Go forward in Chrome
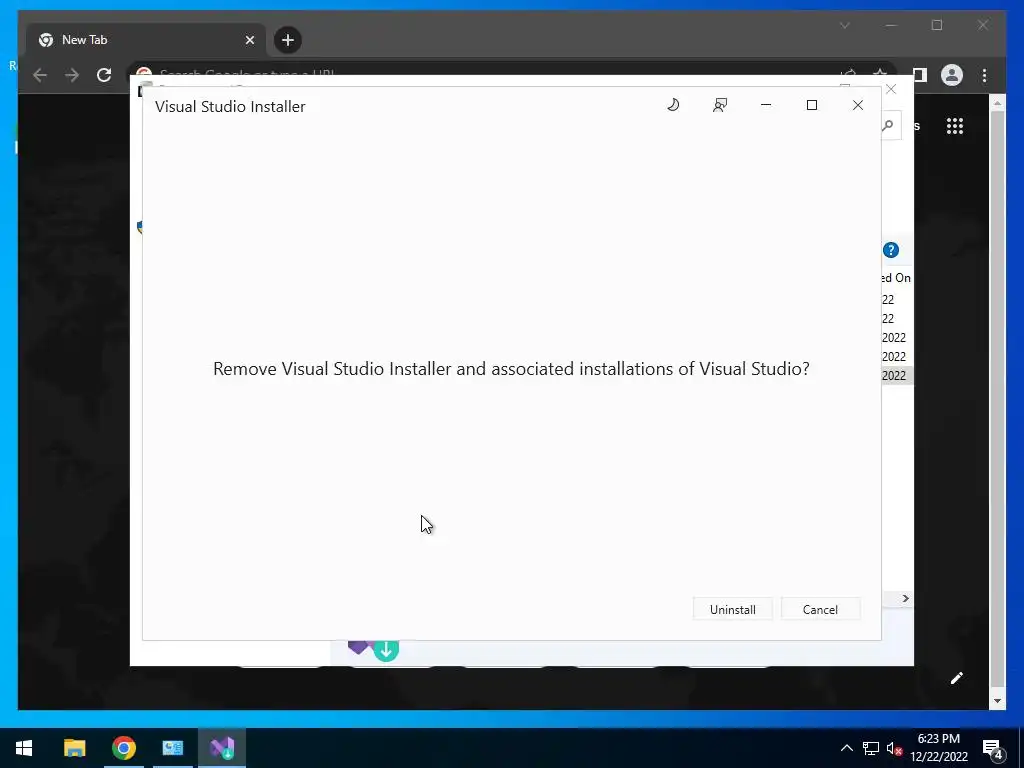Image resolution: width=1024 pixels, height=768 pixels. click(x=72, y=75)
